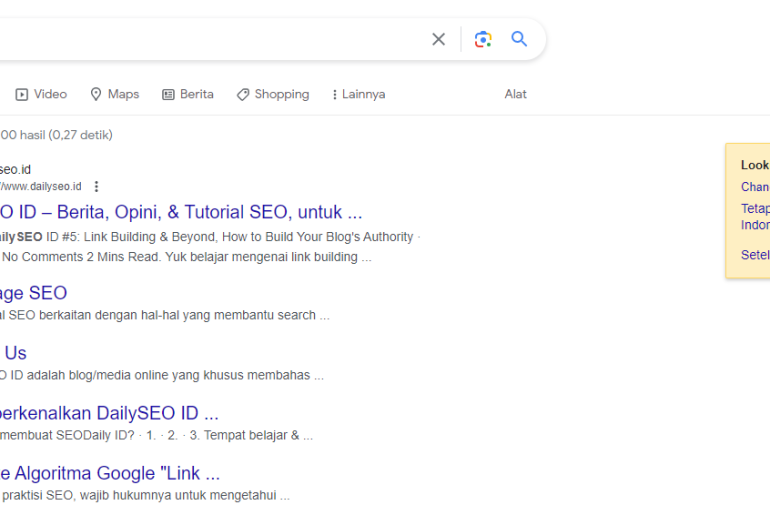Image resolution: width=770 pixels, height=515 pixels.
Task: Click the 'Setel' link in yellow panel
Action: pos(755,255)
